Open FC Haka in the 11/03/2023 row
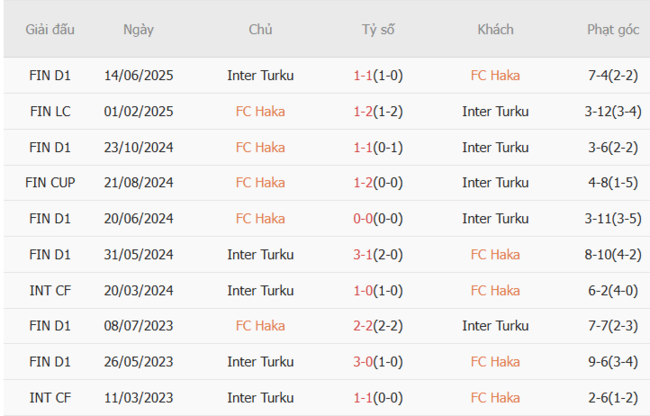The width and height of the screenshot is (650, 416). (x=495, y=397)
